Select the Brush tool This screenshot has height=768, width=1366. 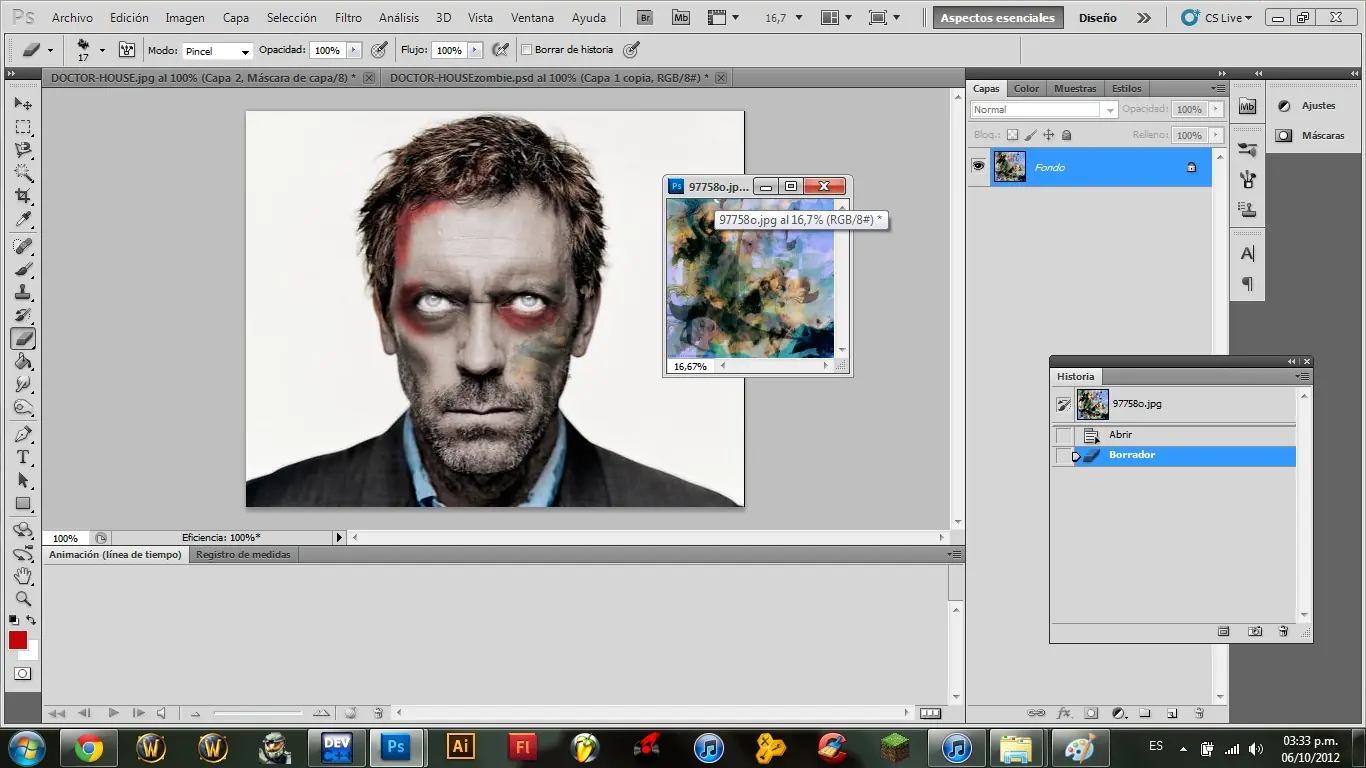[22, 269]
